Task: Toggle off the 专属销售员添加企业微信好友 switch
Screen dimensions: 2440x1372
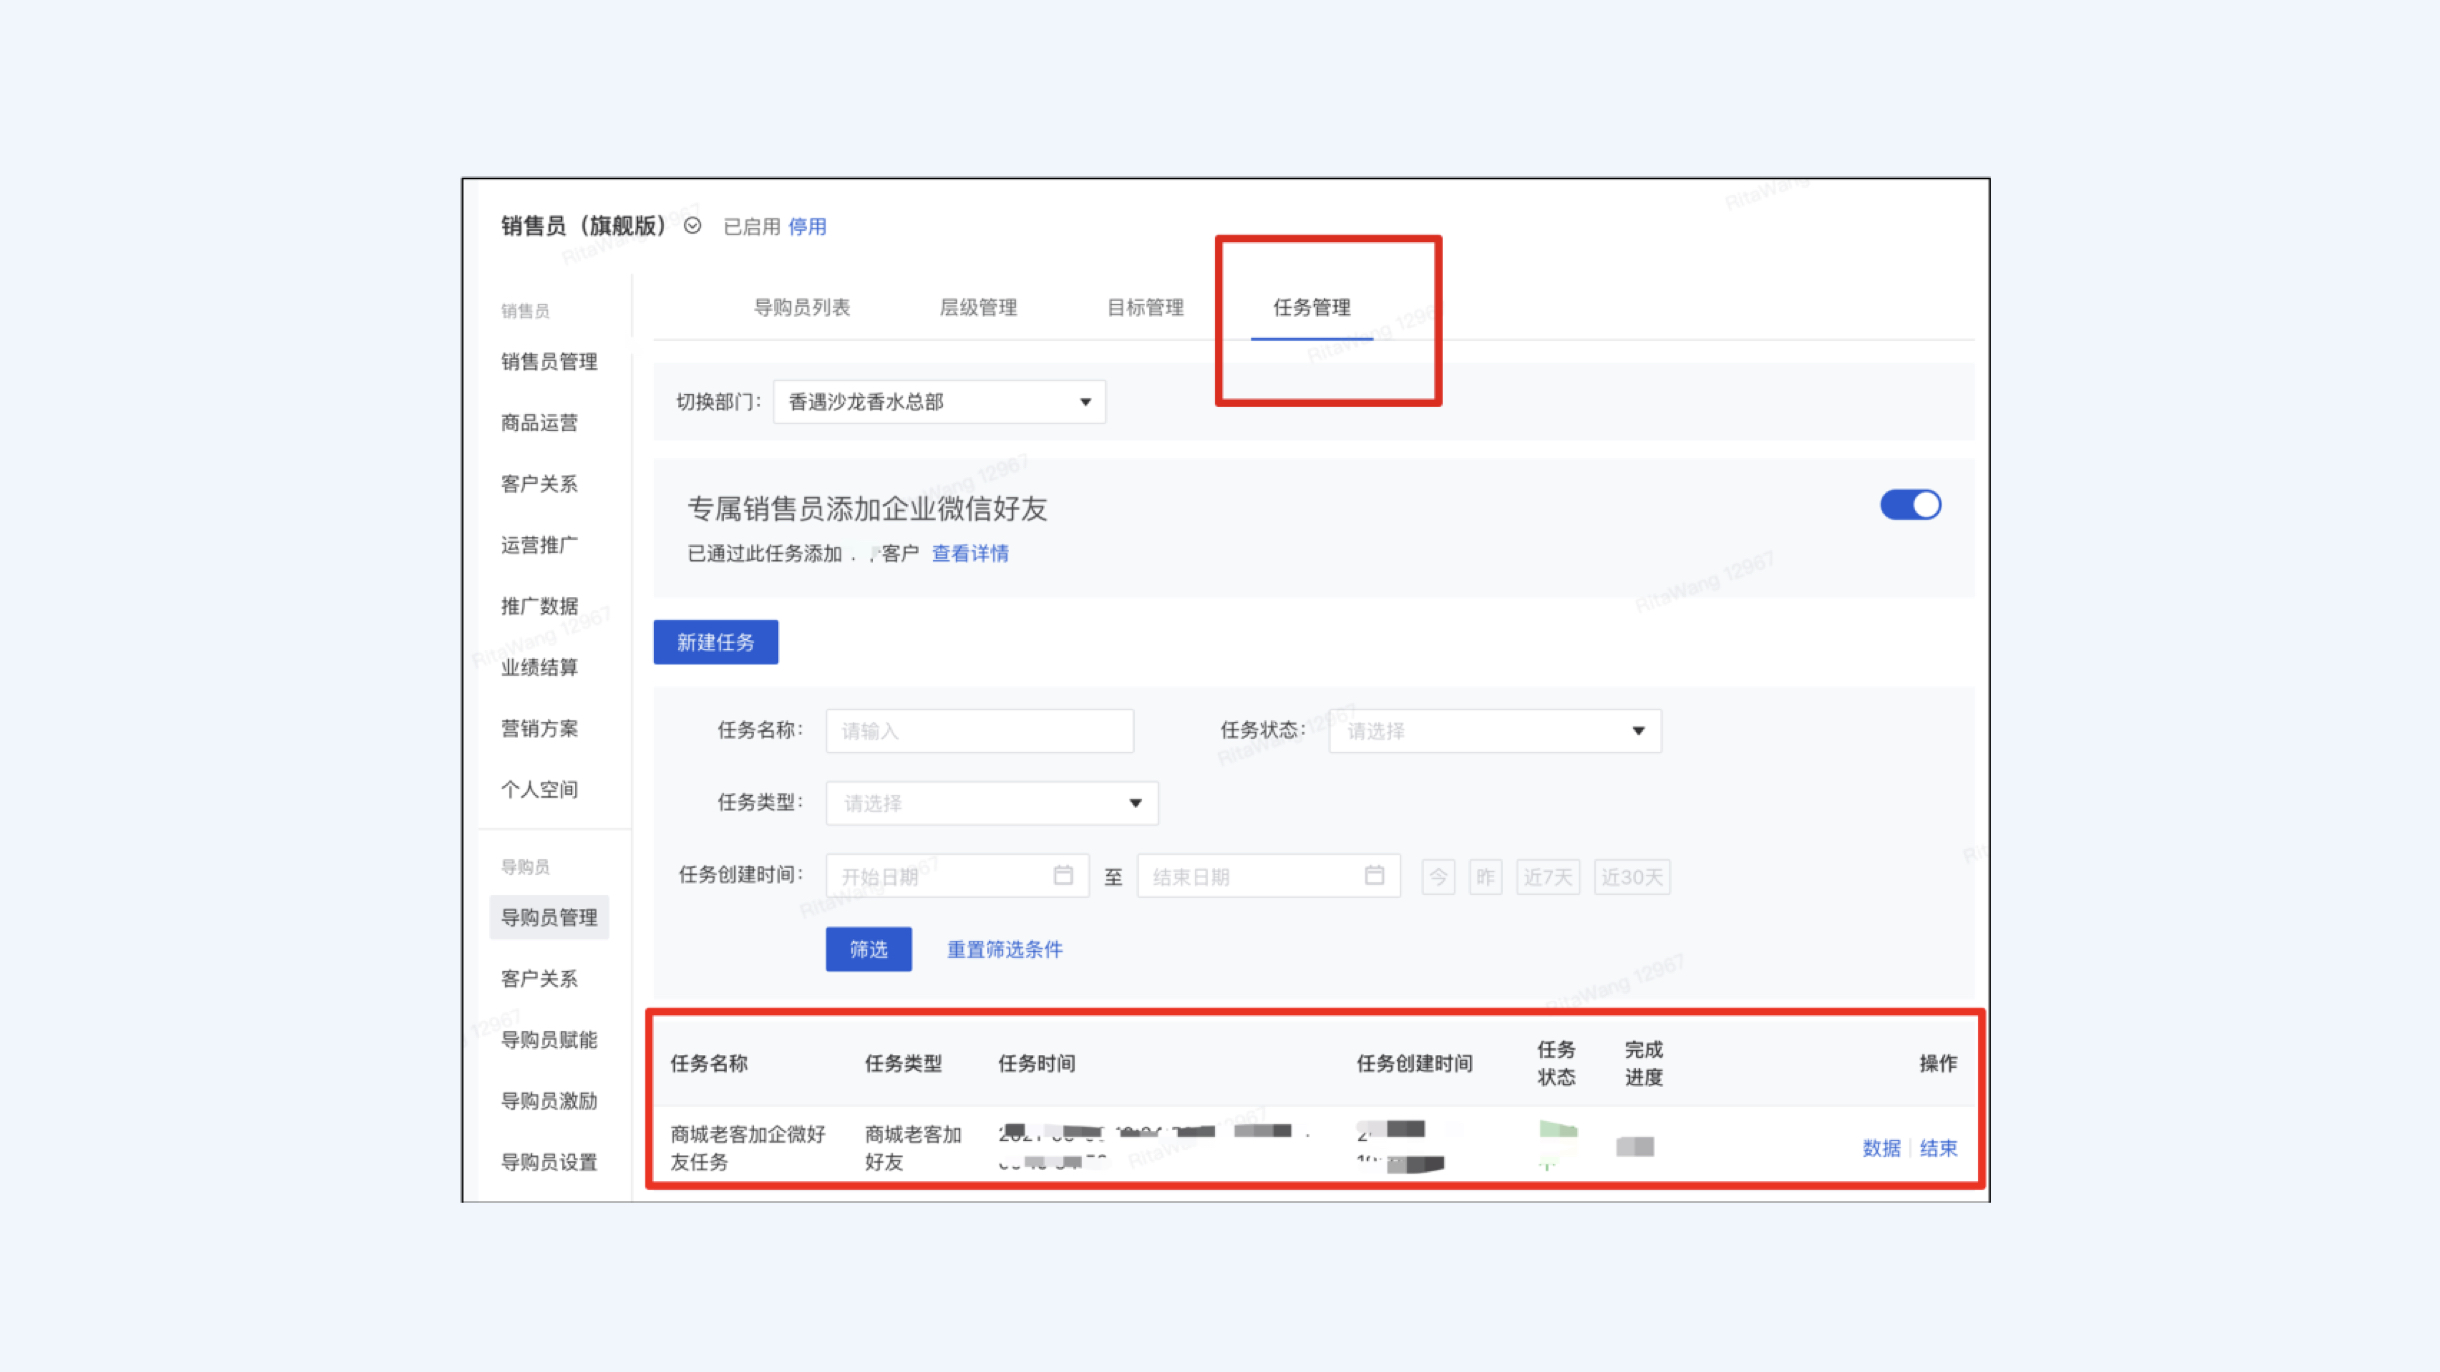Action: click(x=1910, y=505)
